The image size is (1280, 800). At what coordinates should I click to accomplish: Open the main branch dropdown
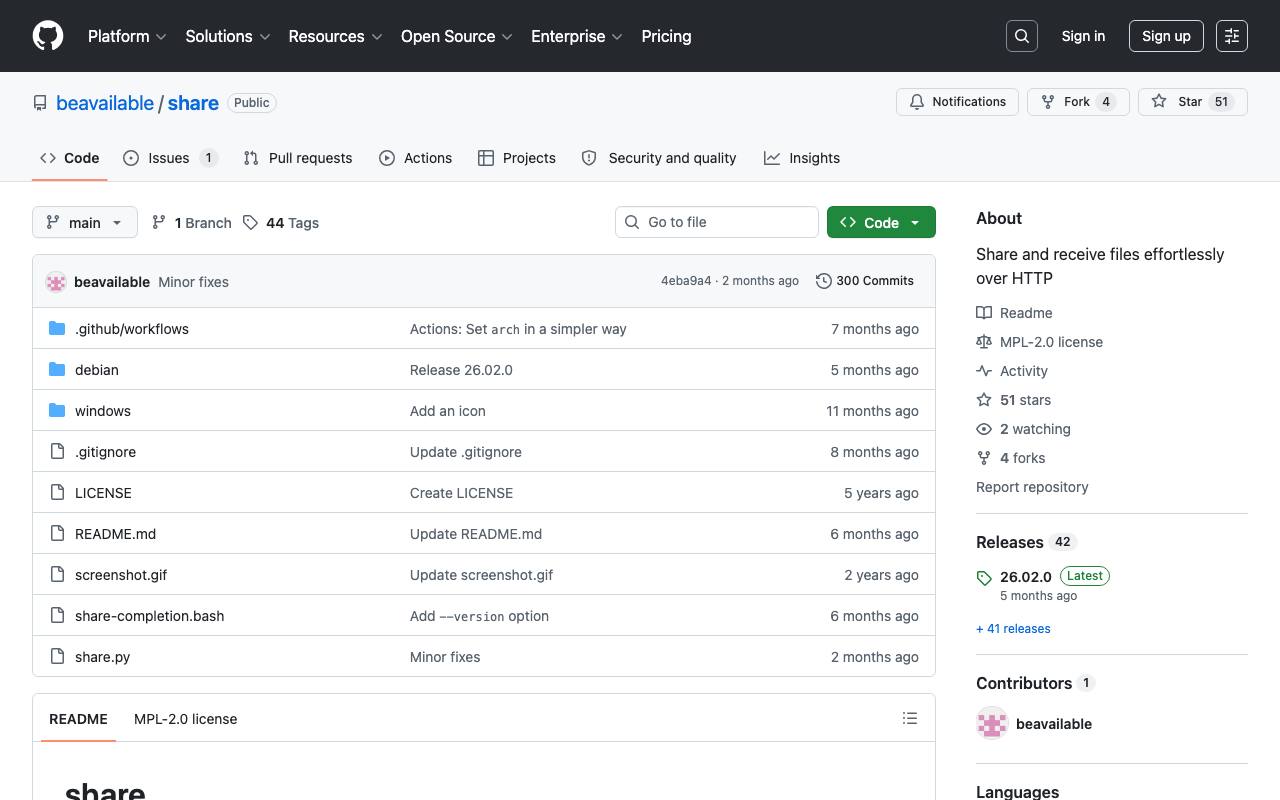85,222
